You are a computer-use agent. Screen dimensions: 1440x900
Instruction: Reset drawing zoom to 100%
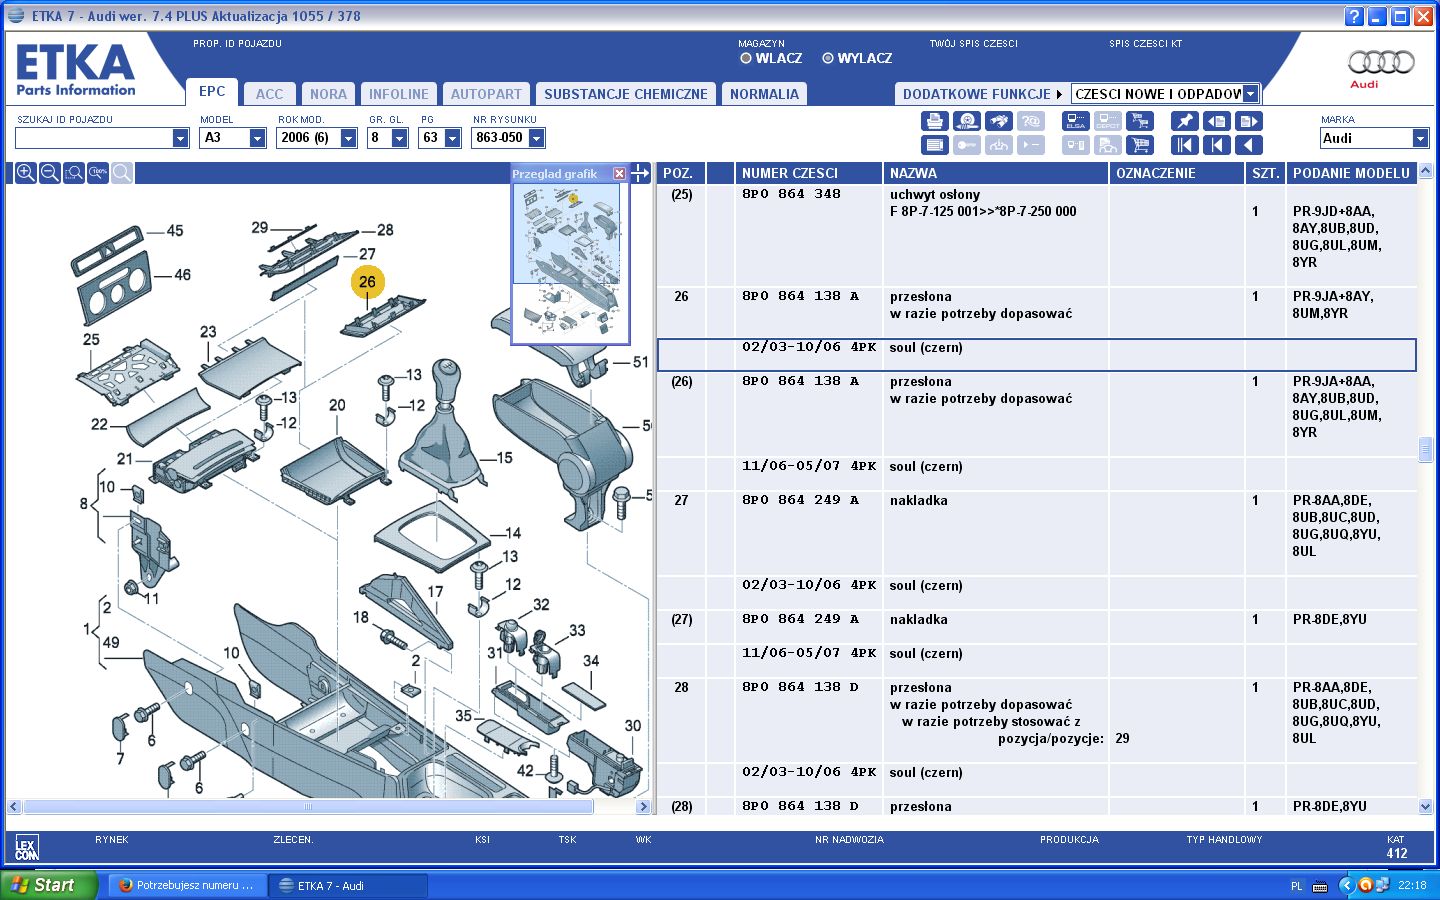pyautogui.click(x=98, y=173)
